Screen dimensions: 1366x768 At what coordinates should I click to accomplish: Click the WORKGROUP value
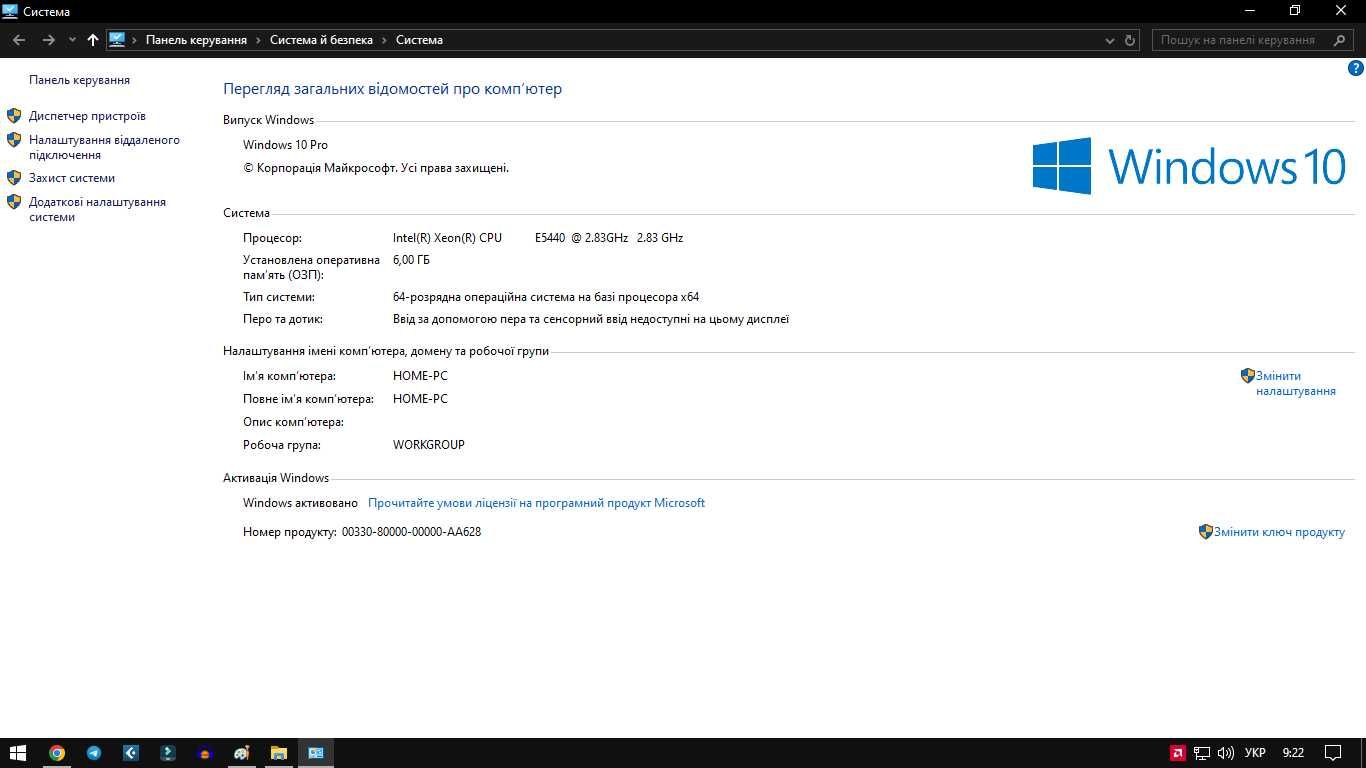tap(429, 445)
